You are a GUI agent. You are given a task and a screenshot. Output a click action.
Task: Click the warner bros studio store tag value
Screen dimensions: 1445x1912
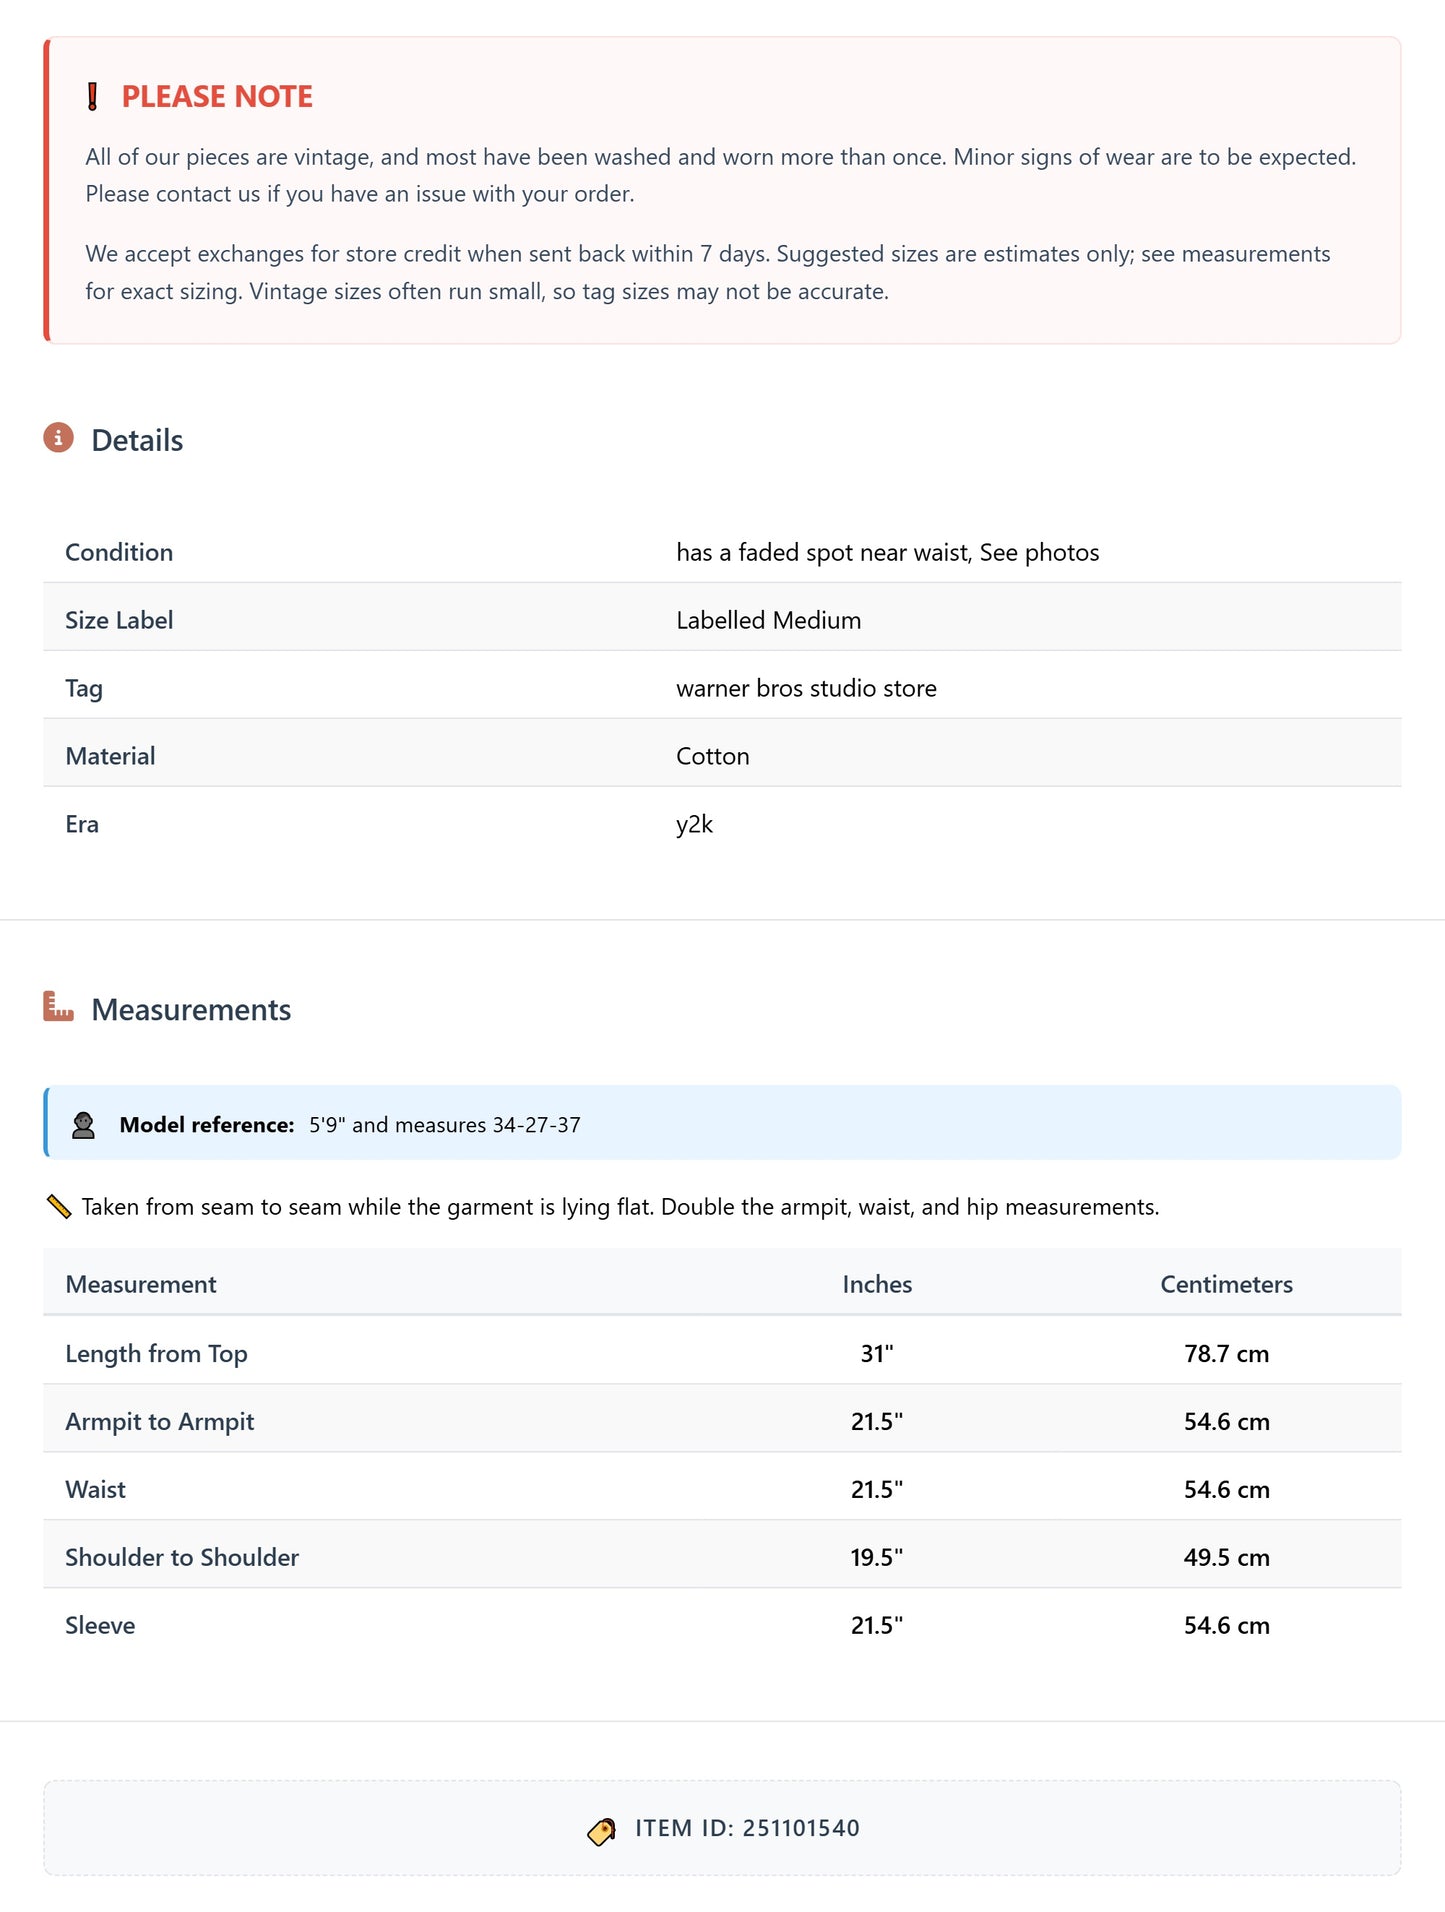coord(806,688)
